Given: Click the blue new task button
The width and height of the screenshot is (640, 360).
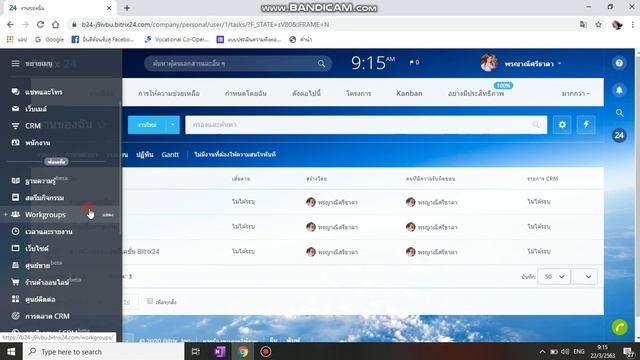Looking at the screenshot, I should click(147, 125).
